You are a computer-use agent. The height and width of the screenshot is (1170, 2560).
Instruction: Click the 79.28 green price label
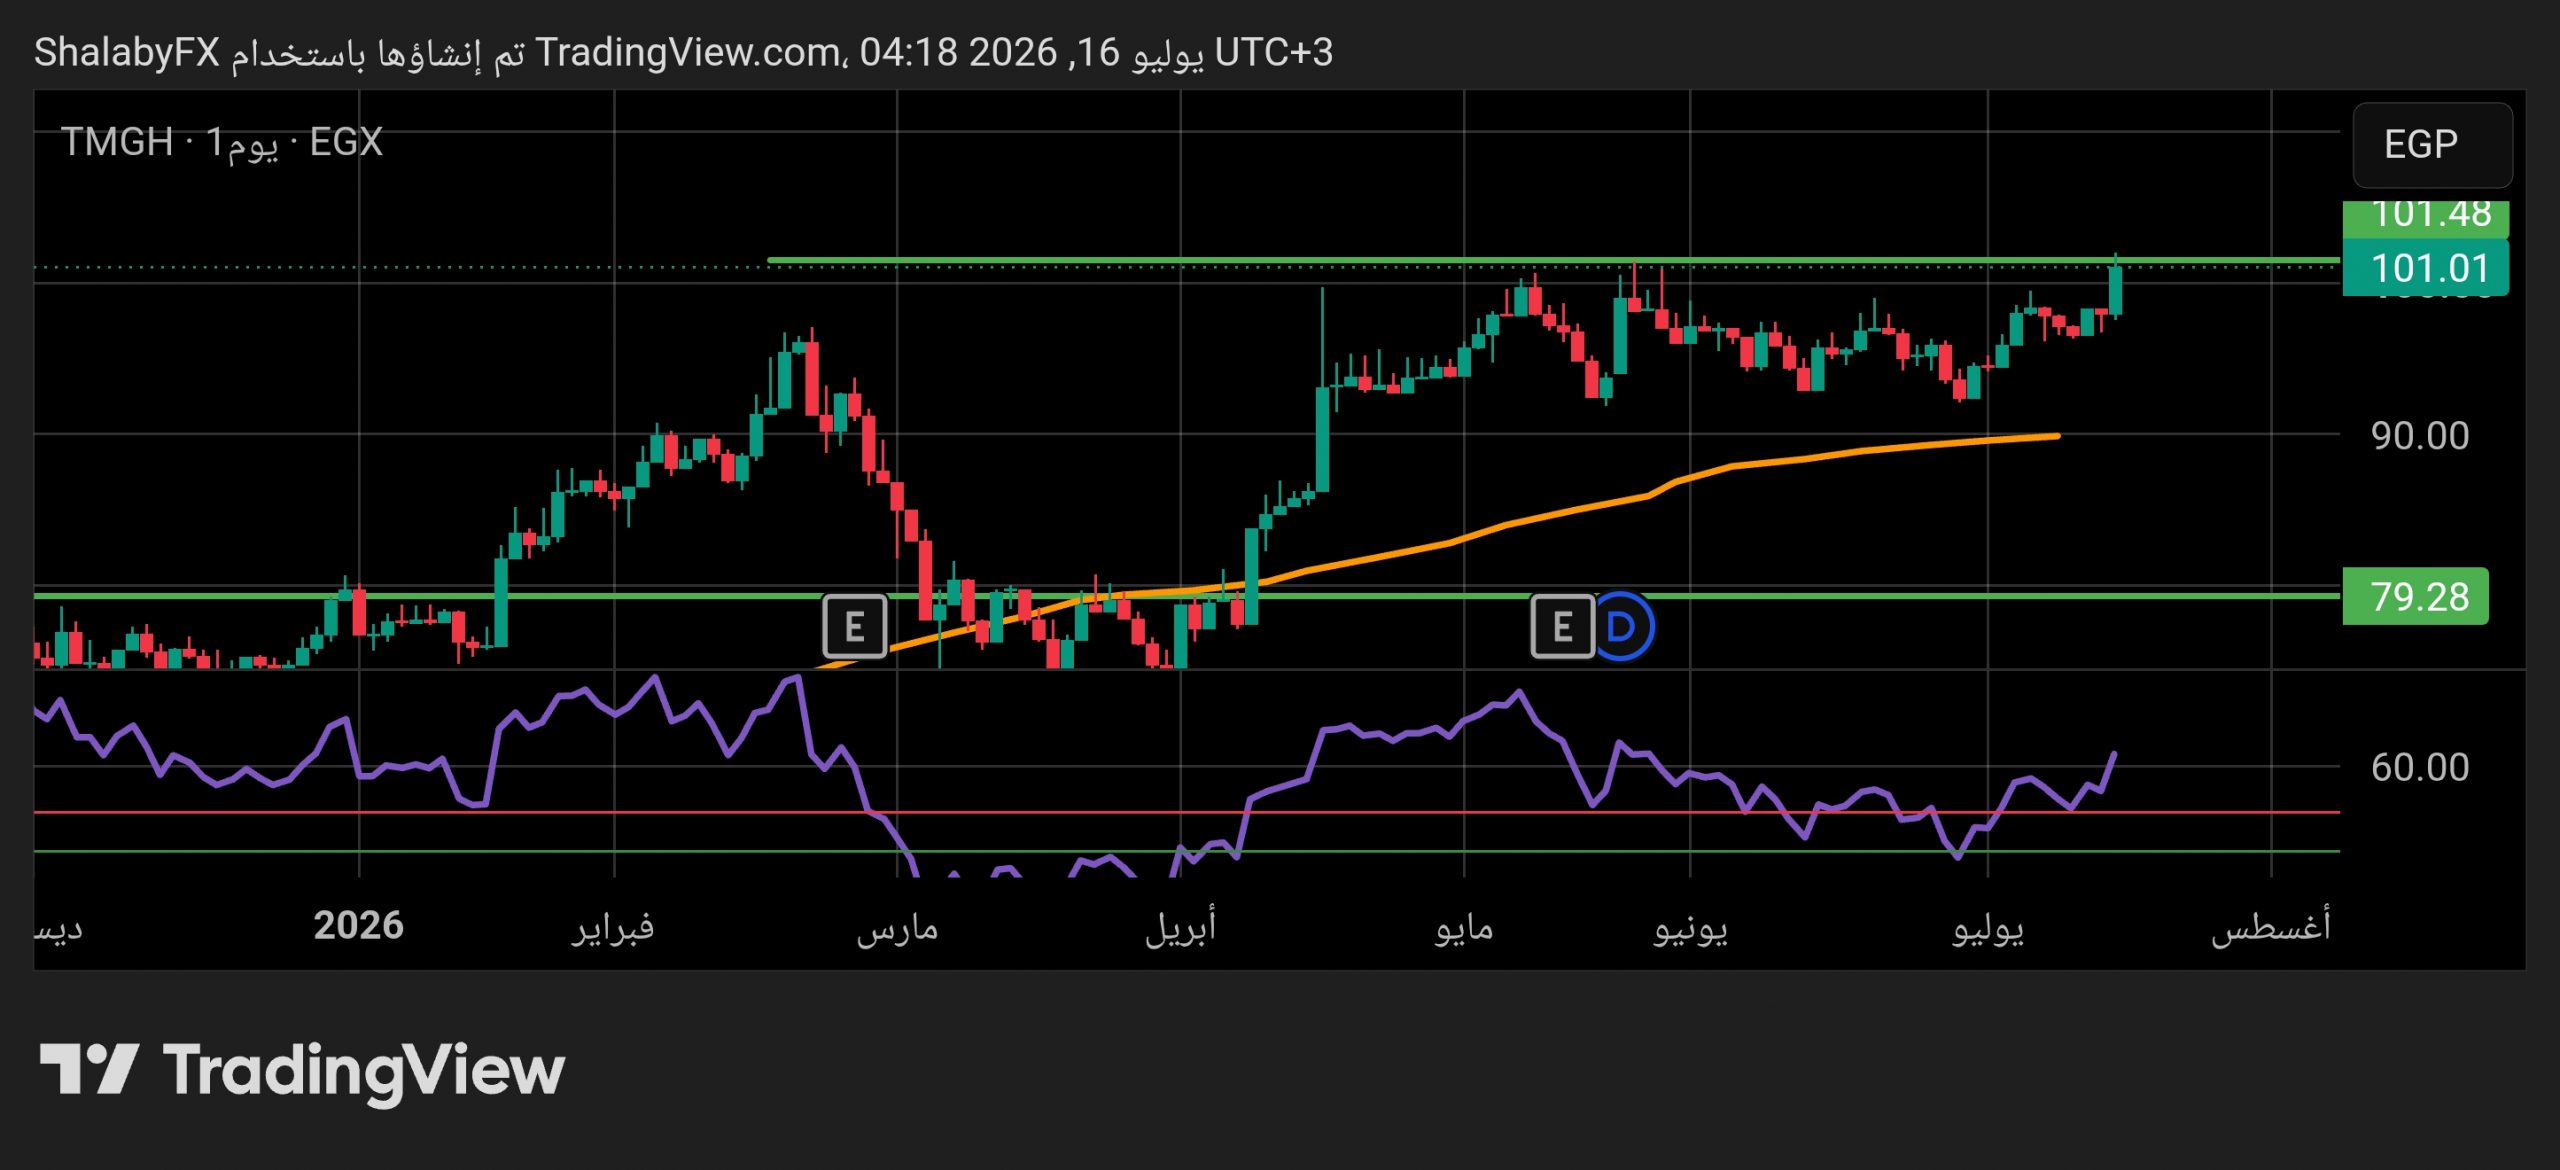pos(2415,596)
